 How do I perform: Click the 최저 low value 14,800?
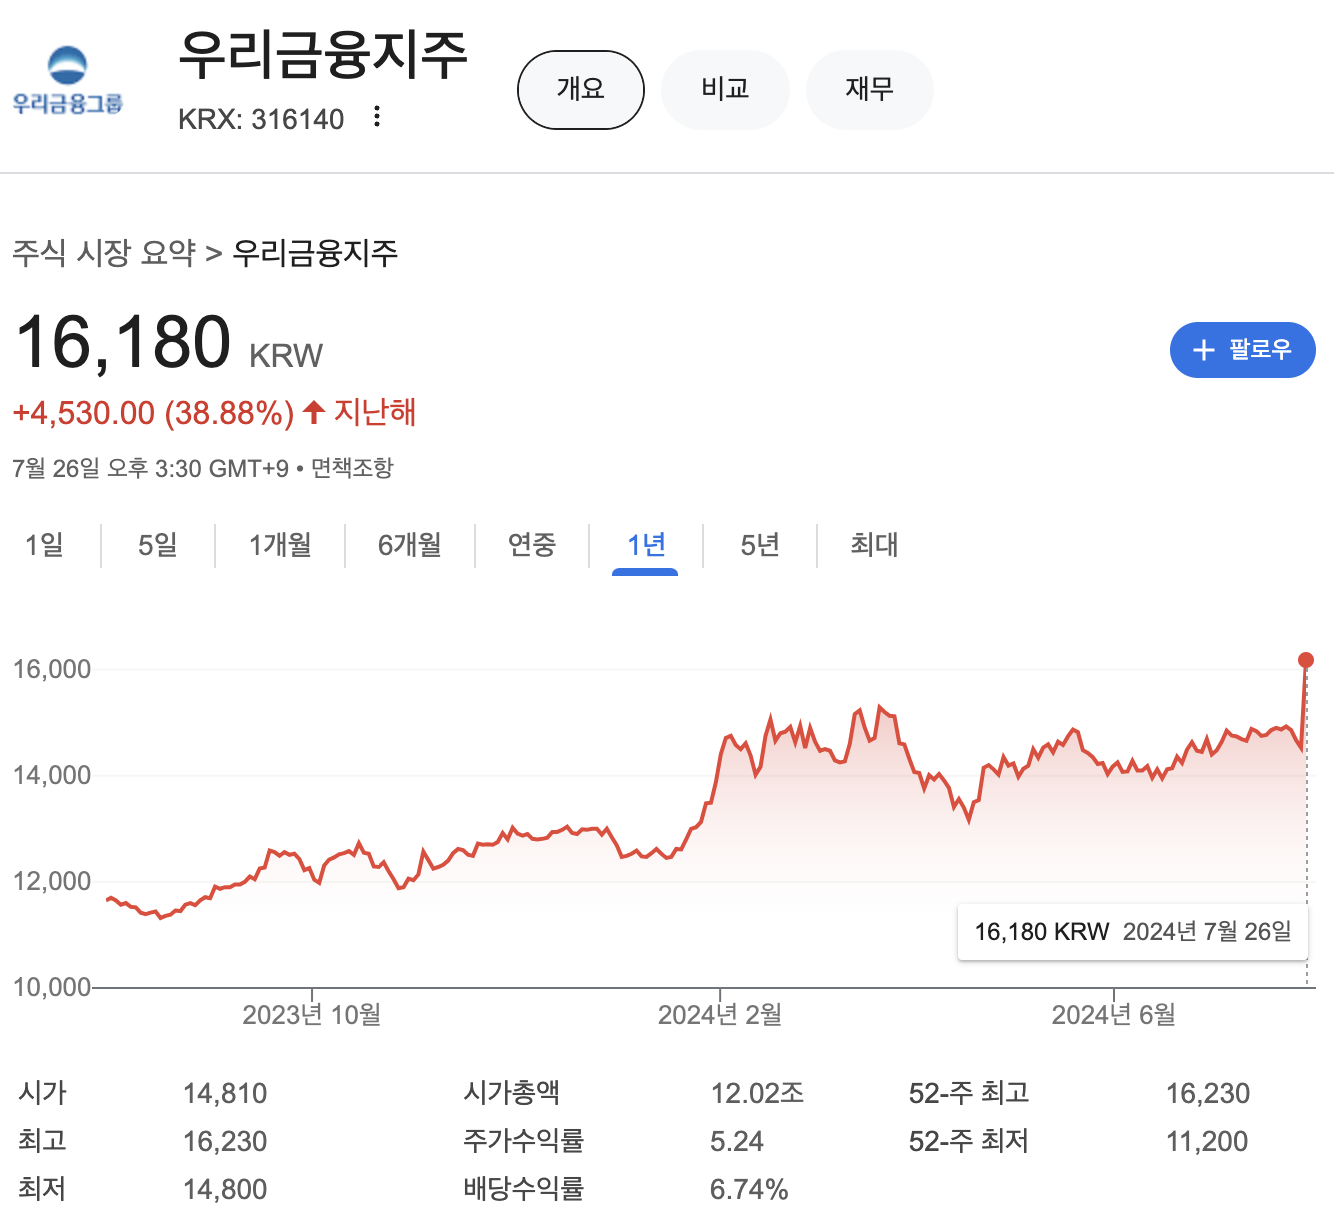tap(225, 1189)
